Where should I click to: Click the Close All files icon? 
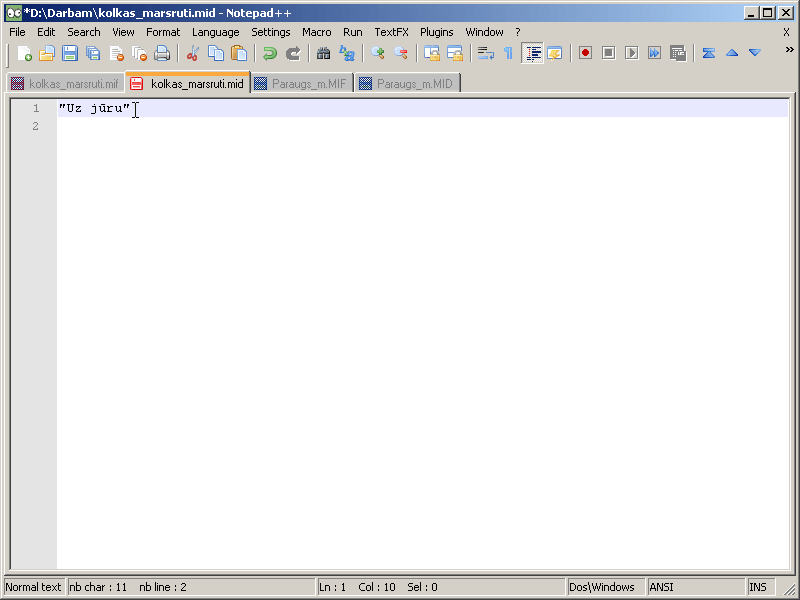coord(139,53)
